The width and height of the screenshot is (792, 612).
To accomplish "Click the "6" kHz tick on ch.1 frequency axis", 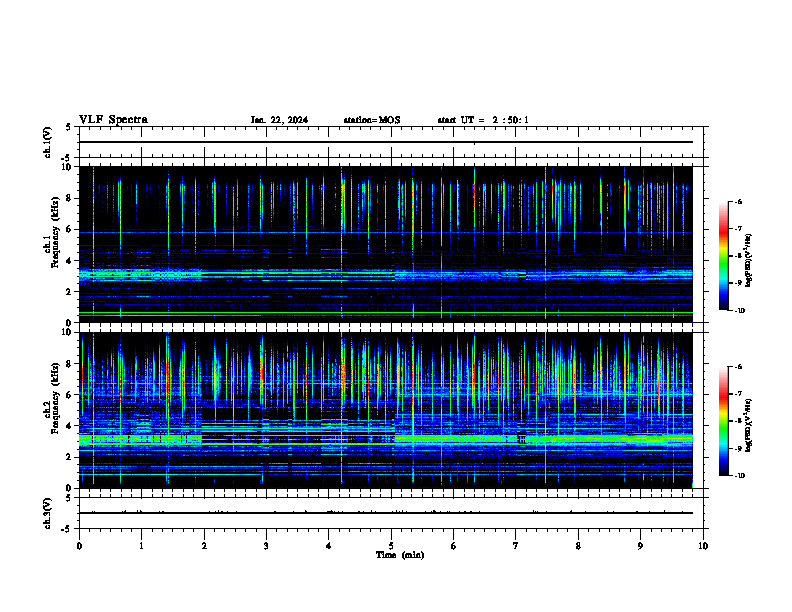I will point(69,230).
